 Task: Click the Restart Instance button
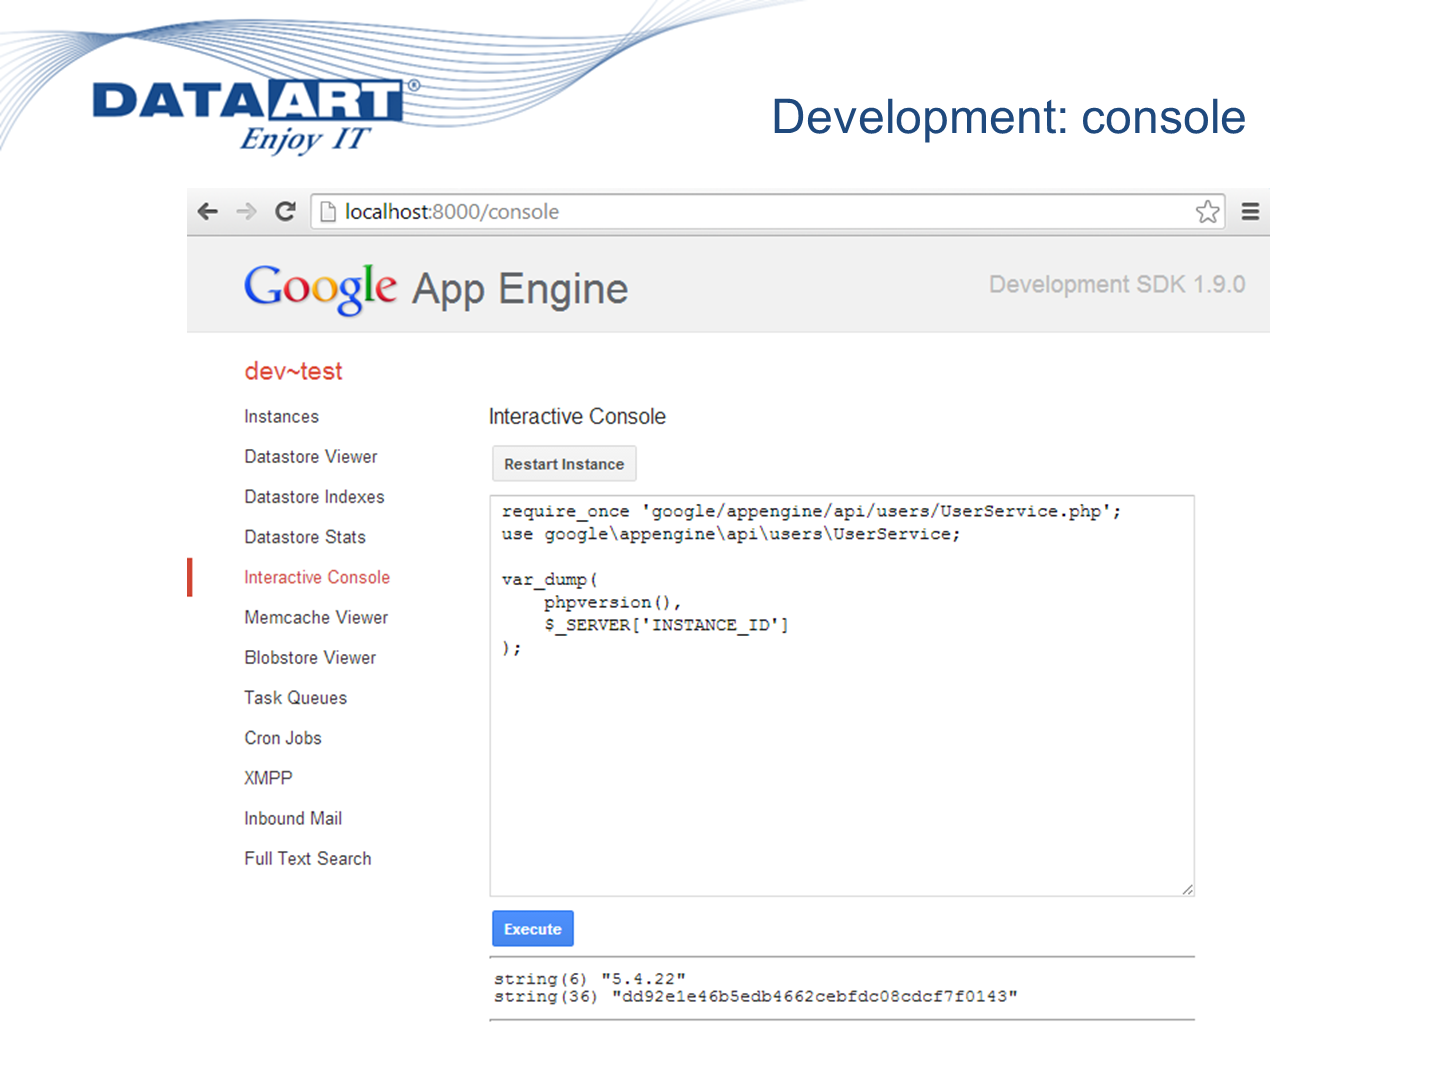tap(564, 464)
